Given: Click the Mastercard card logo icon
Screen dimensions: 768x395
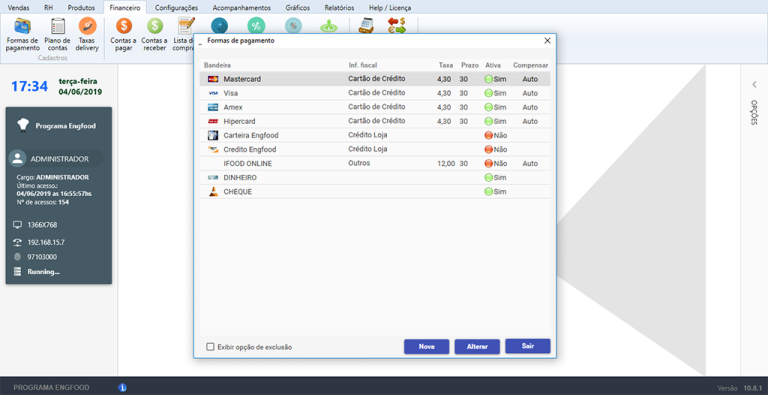Looking at the screenshot, I should tap(213, 79).
